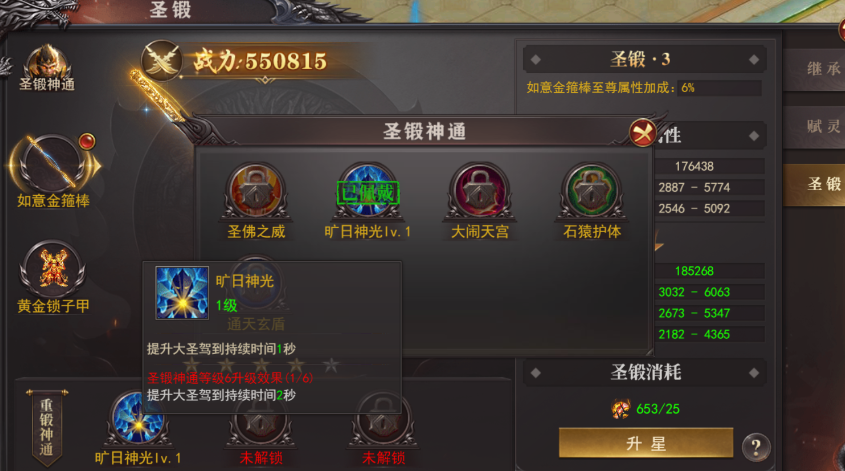Click the 升星 upgrade button

[646, 443]
